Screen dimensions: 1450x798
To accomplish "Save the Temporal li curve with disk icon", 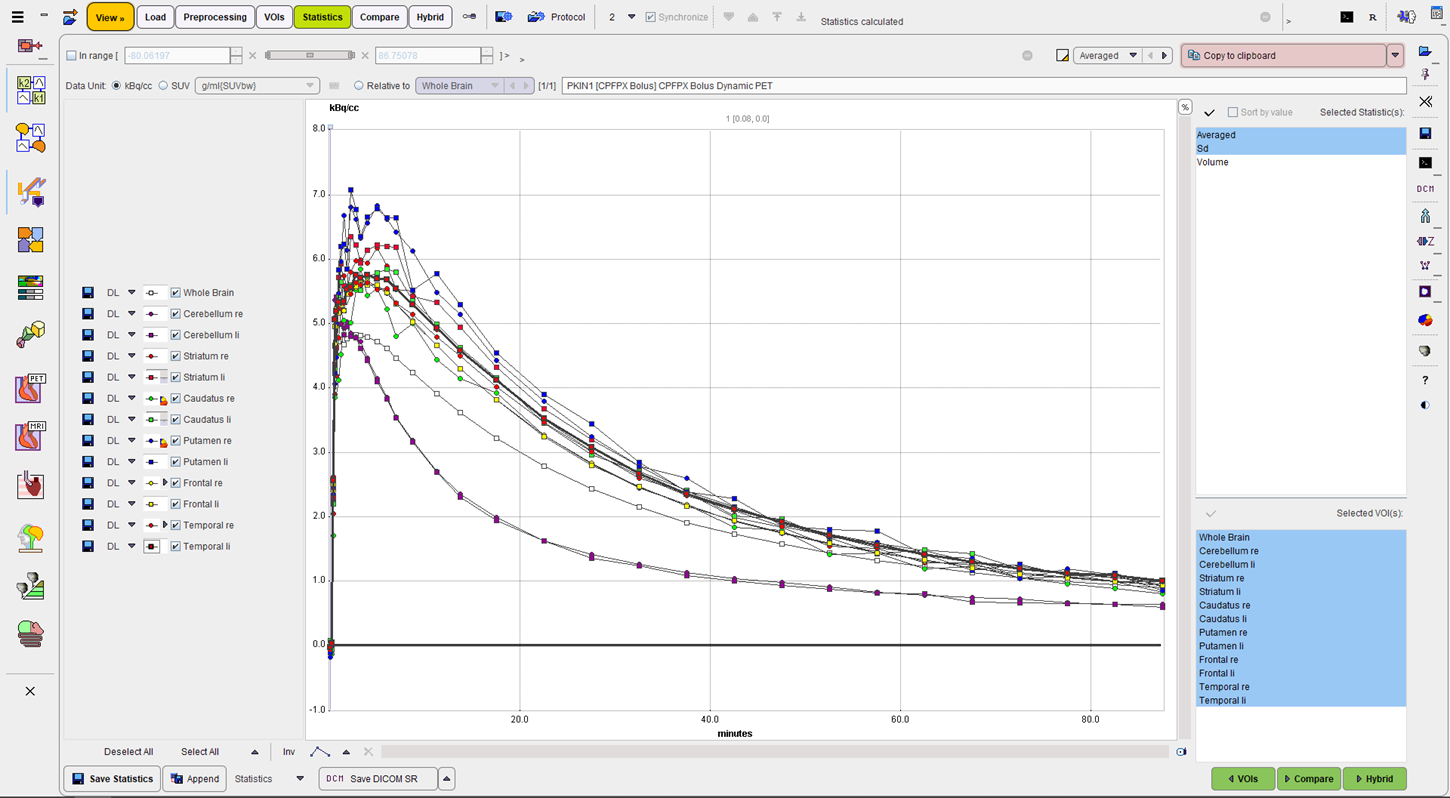I will [x=88, y=547].
